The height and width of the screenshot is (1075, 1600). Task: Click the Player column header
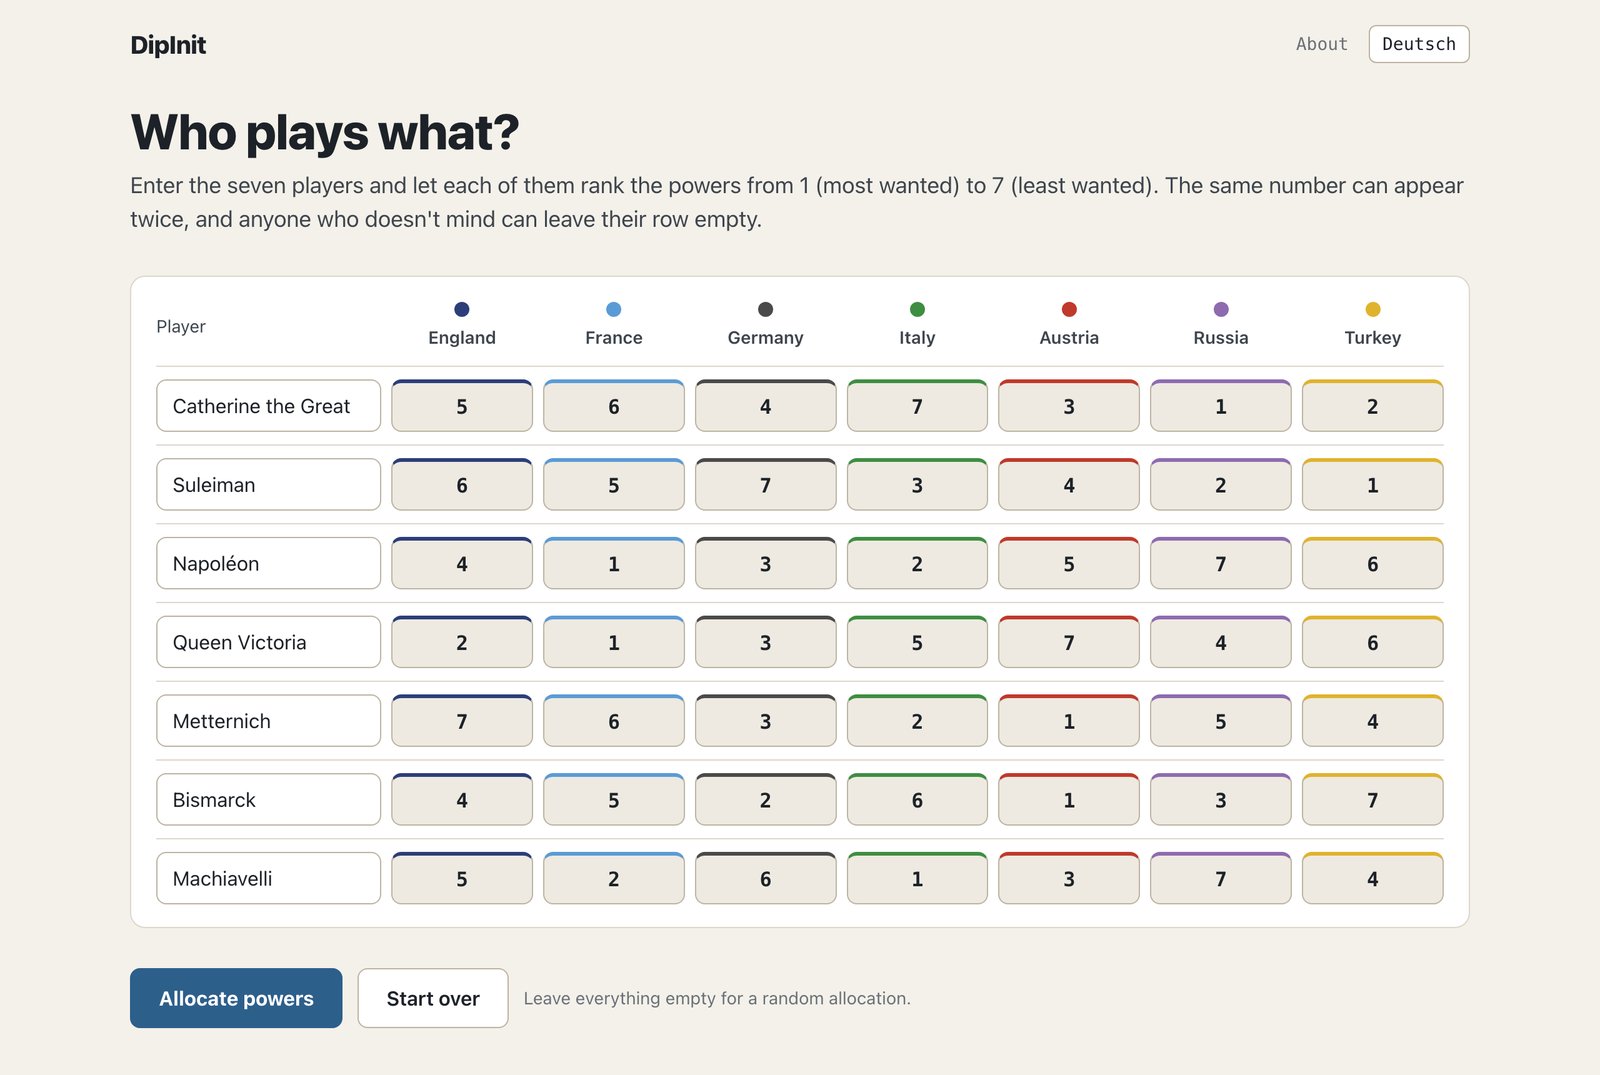(181, 327)
